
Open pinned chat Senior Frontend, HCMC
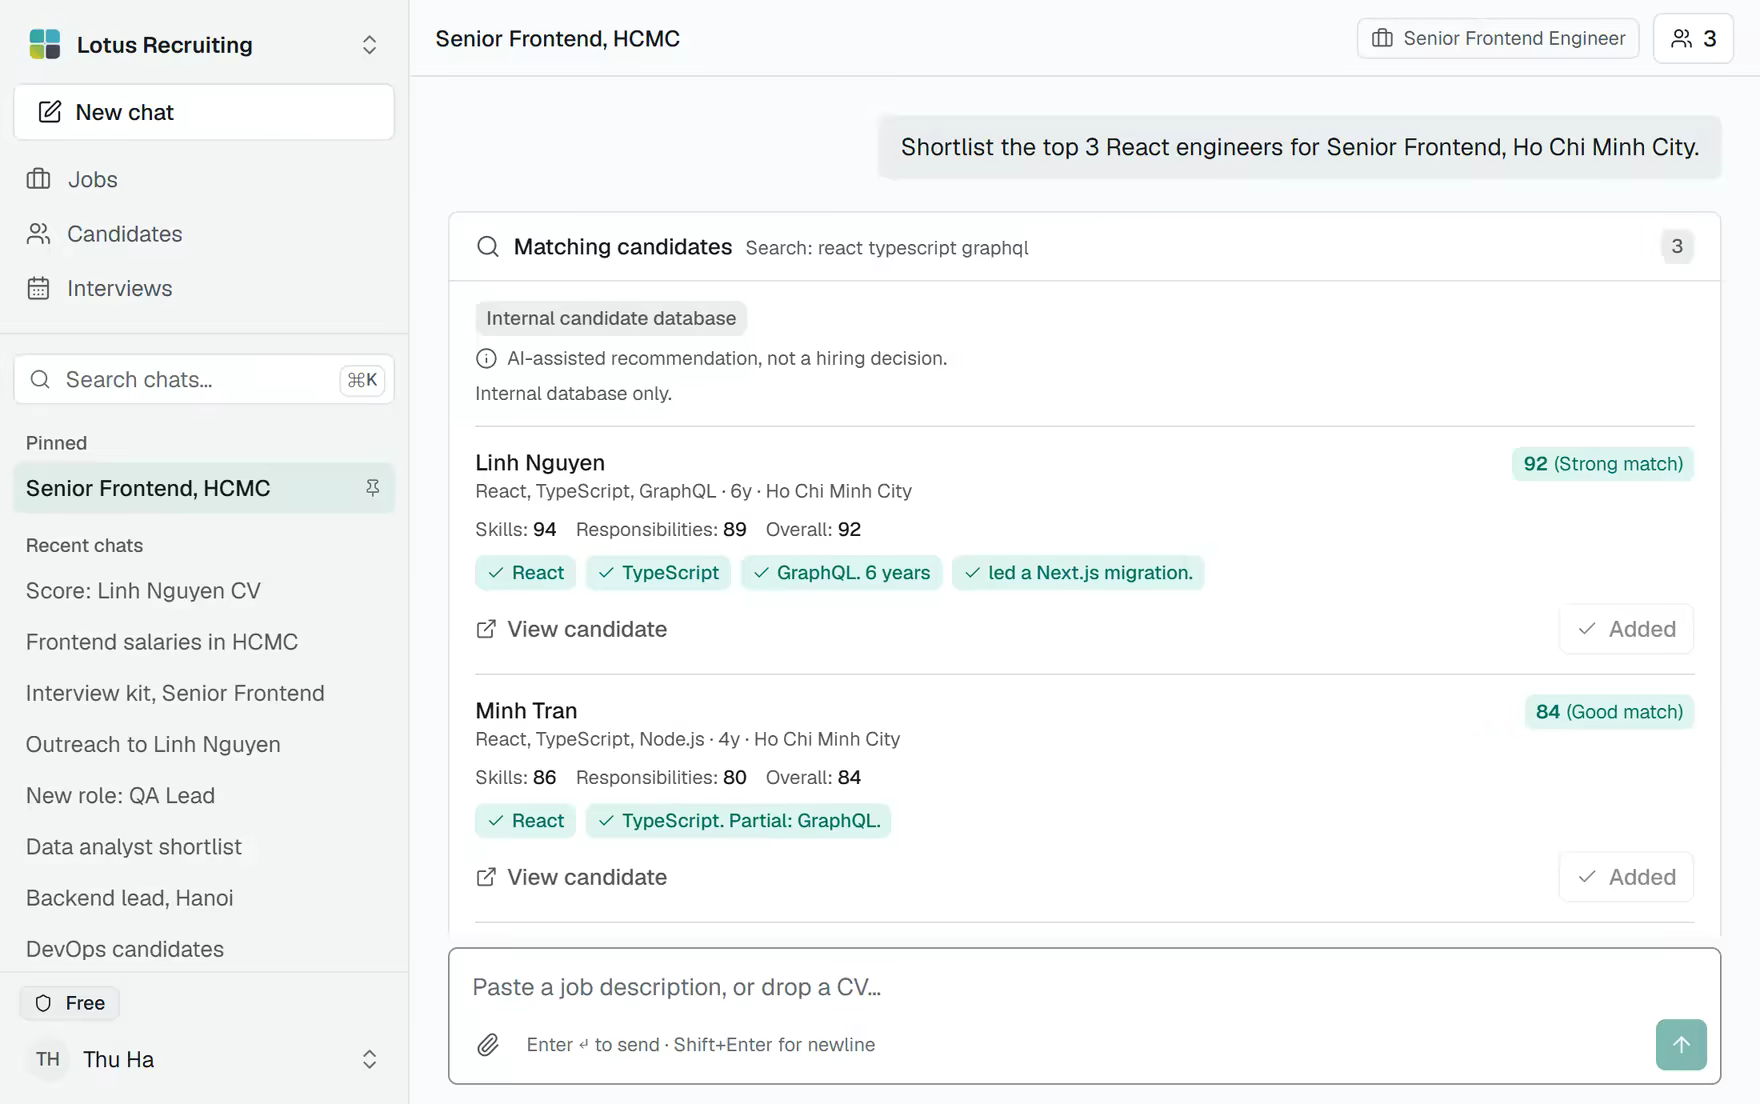204,488
